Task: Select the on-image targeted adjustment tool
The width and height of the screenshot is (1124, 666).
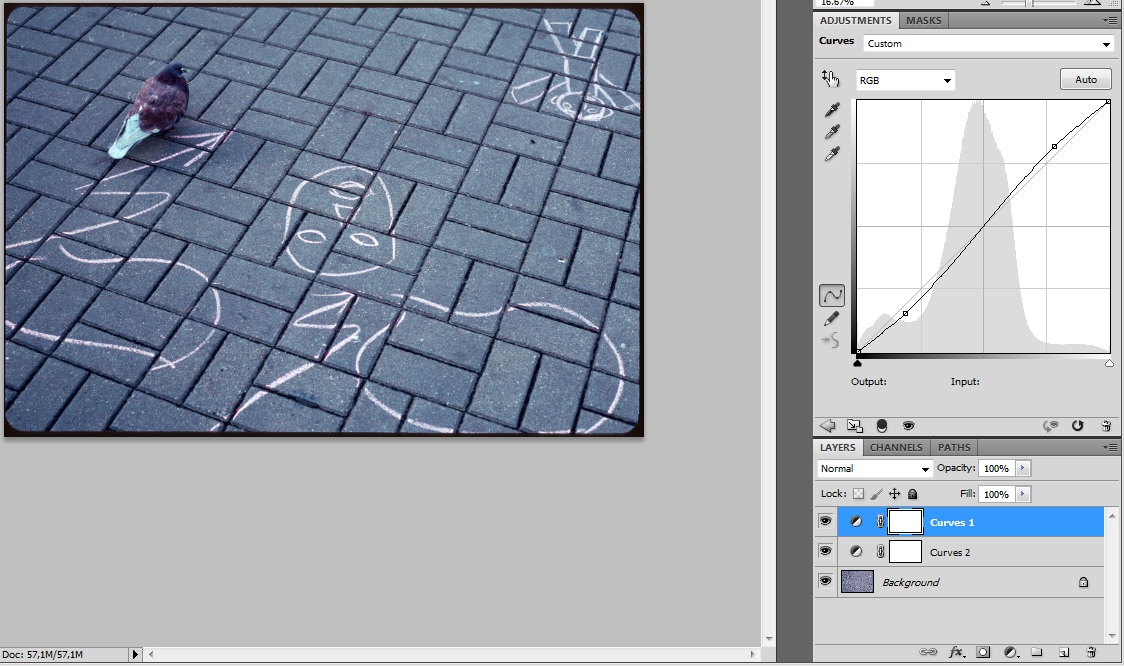Action: click(x=830, y=78)
